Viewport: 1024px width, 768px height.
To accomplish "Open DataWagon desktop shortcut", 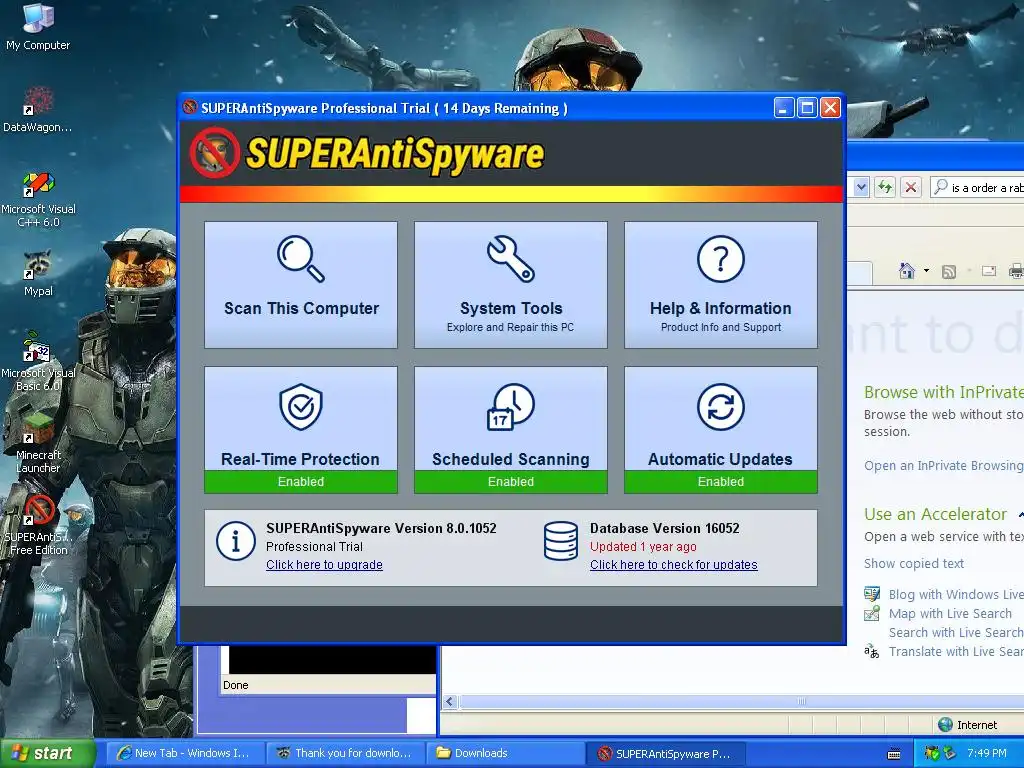I will click(x=37, y=109).
